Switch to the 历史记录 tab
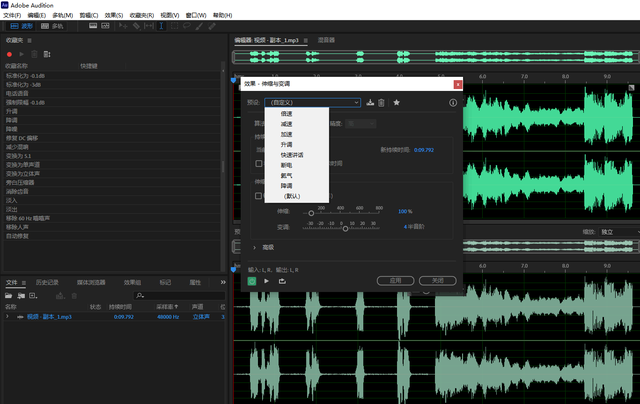The image size is (640, 404). 47,282
